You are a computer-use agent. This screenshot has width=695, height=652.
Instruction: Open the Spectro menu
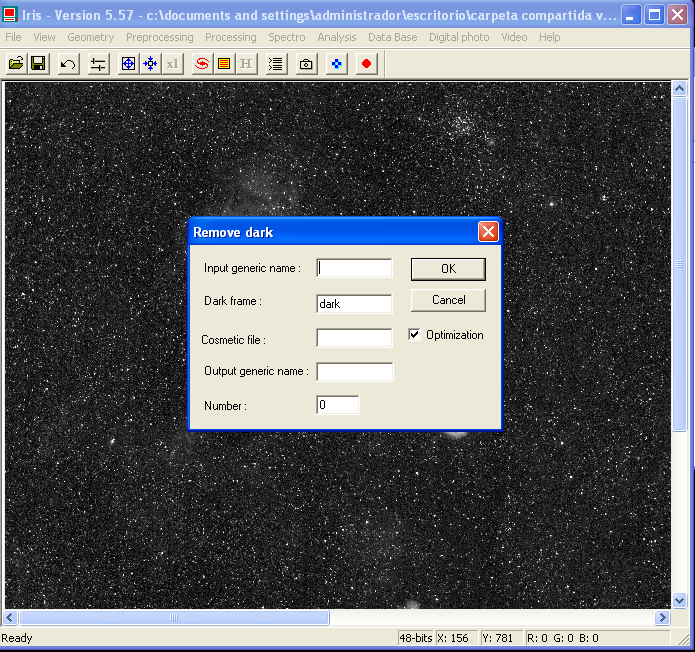click(x=287, y=37)
